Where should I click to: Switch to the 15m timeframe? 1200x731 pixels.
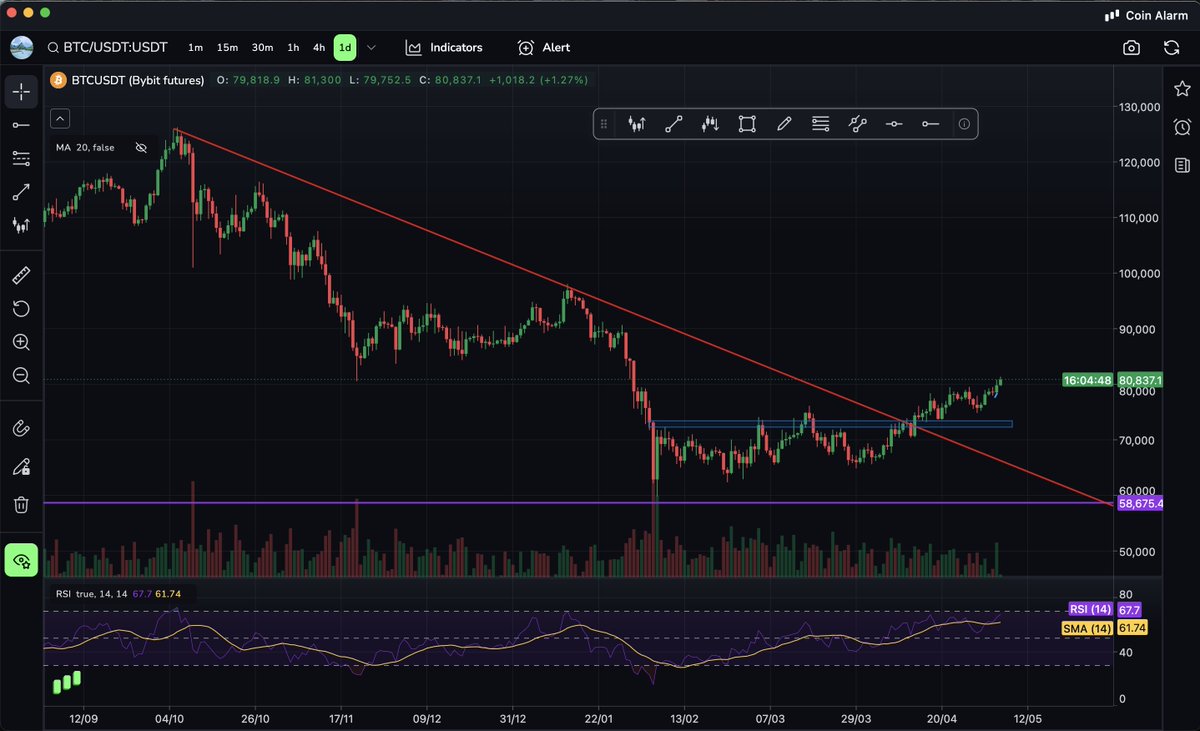227,47
